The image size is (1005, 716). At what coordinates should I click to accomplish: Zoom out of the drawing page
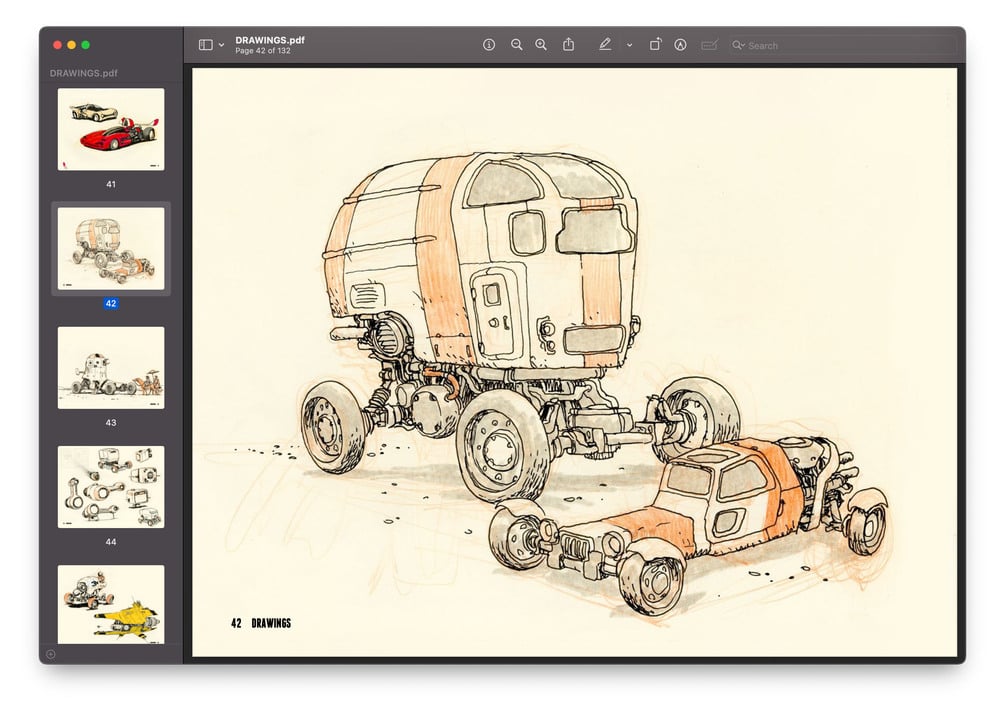[517, 45]
